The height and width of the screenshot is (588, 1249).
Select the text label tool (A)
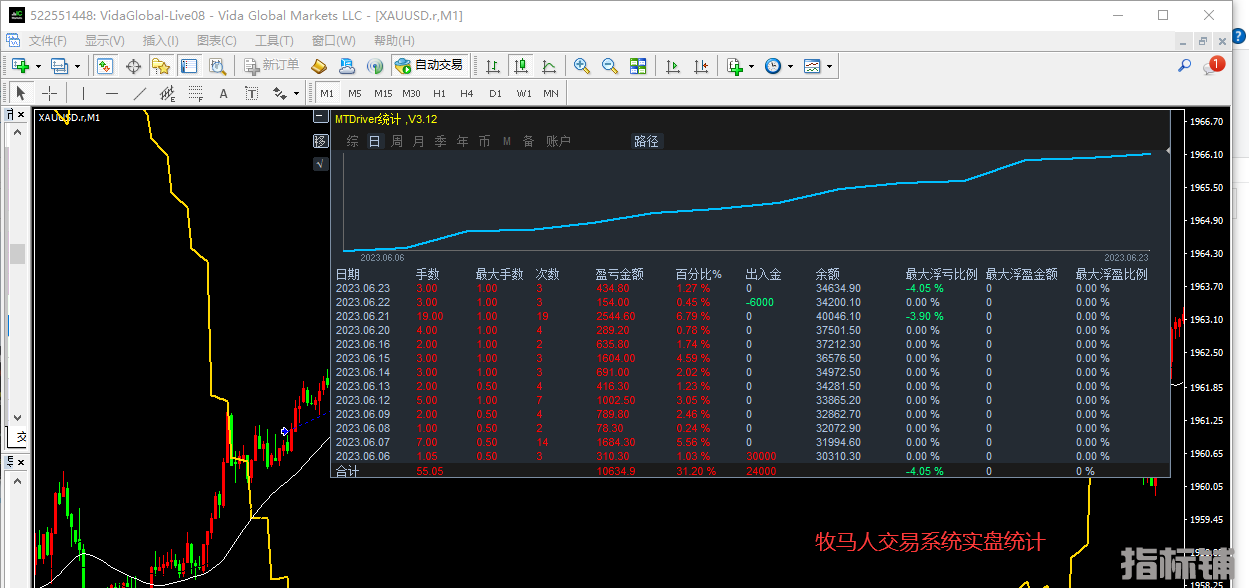tap(223, 93)
